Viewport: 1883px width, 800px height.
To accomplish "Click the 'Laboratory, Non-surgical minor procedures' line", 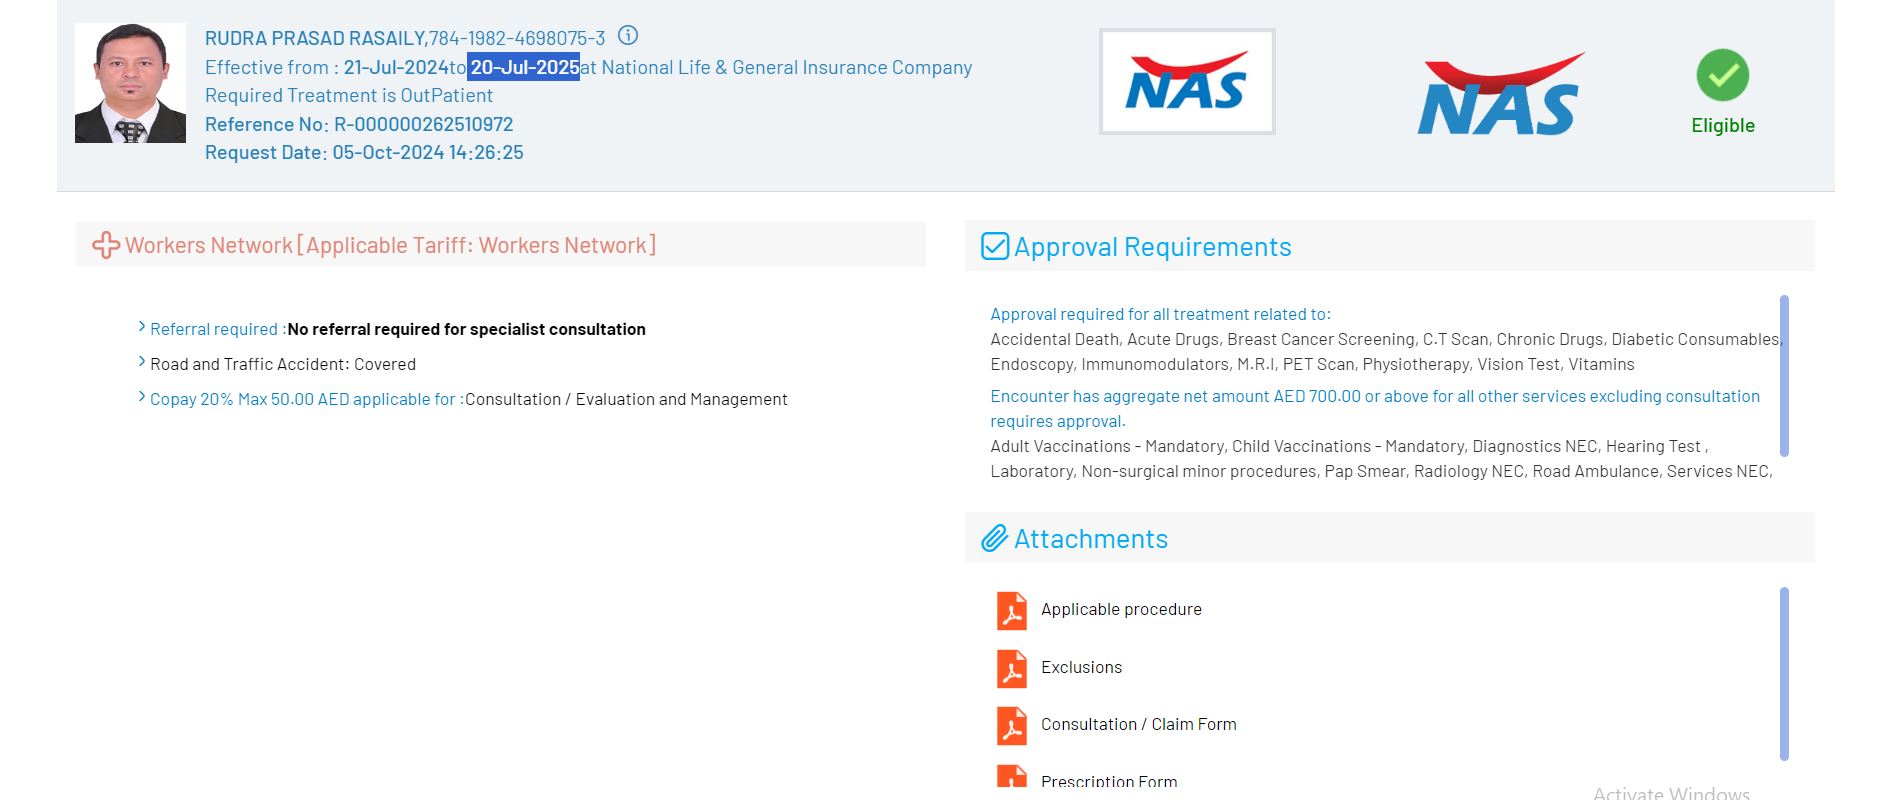I will [x=1381, y=471].
